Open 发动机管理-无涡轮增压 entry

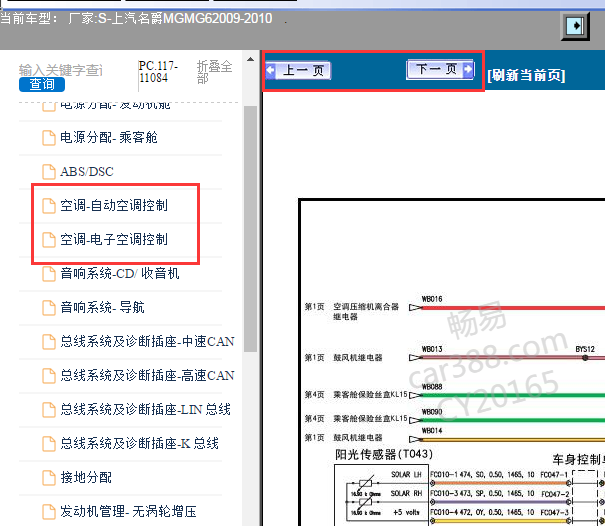tap(128, 511)
